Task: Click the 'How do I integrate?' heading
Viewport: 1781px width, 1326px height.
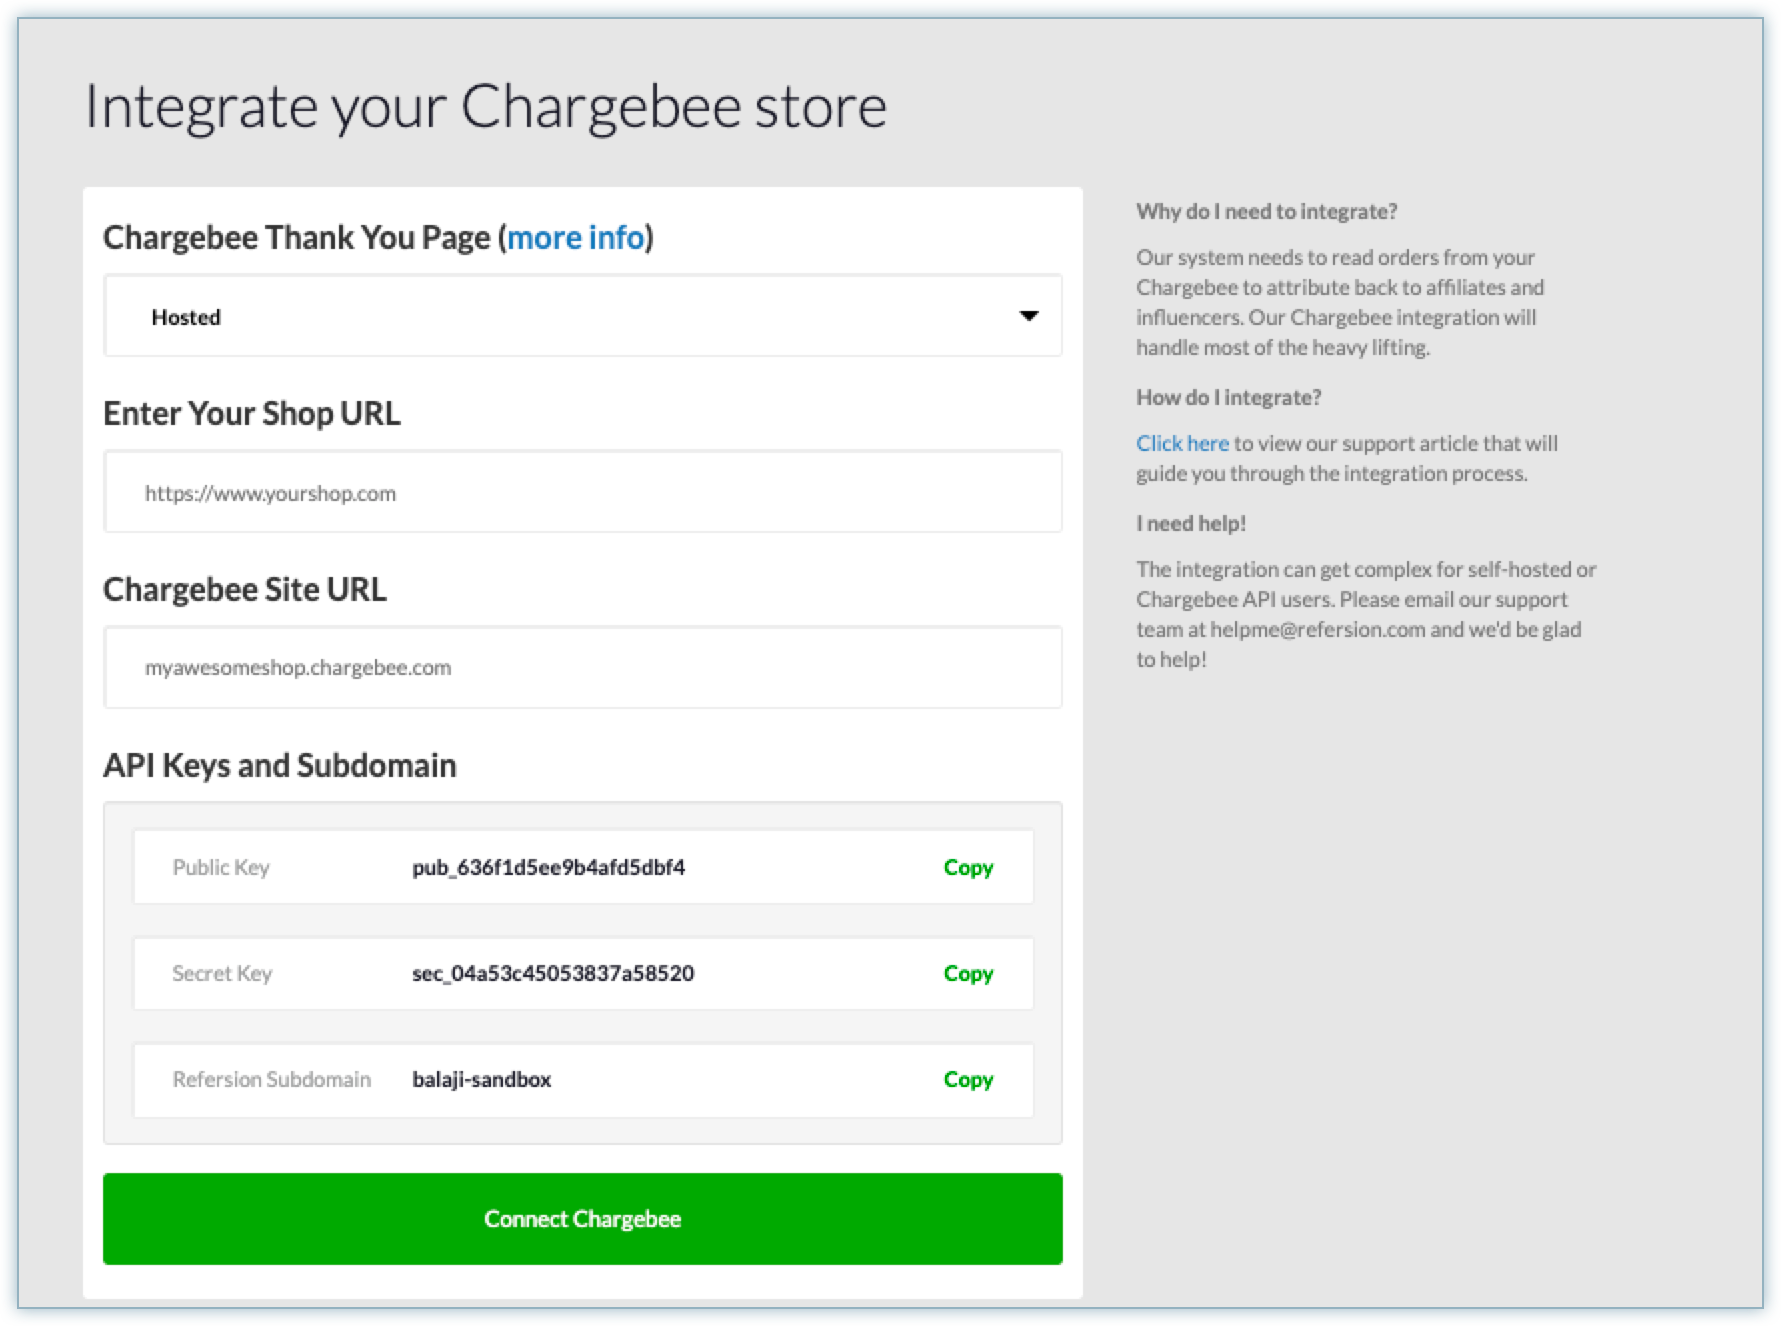Action: click(1228, 397)
